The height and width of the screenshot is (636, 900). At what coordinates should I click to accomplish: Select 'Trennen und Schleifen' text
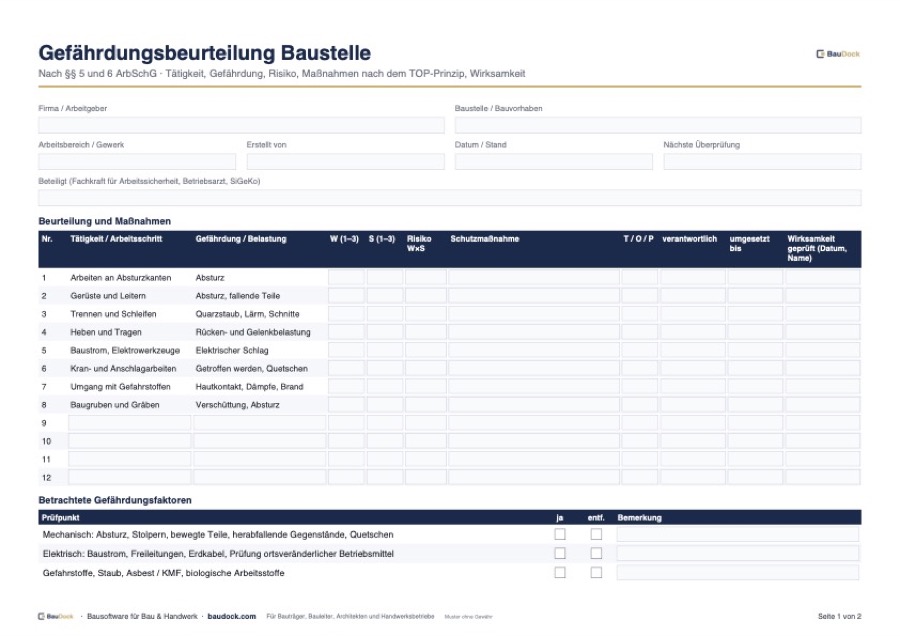pos(113,314)
